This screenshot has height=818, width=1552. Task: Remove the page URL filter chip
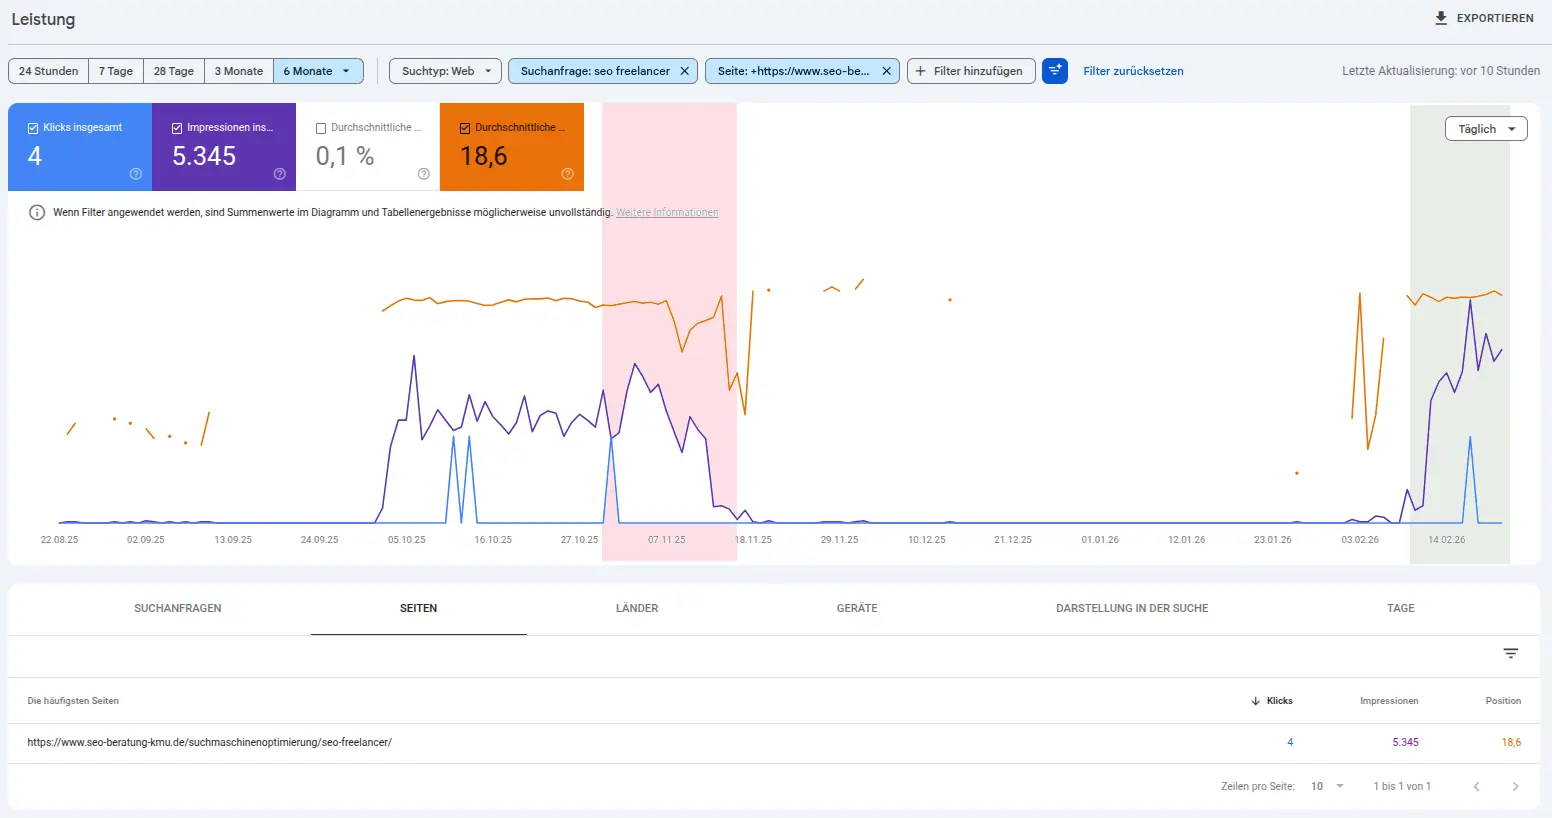886,71
